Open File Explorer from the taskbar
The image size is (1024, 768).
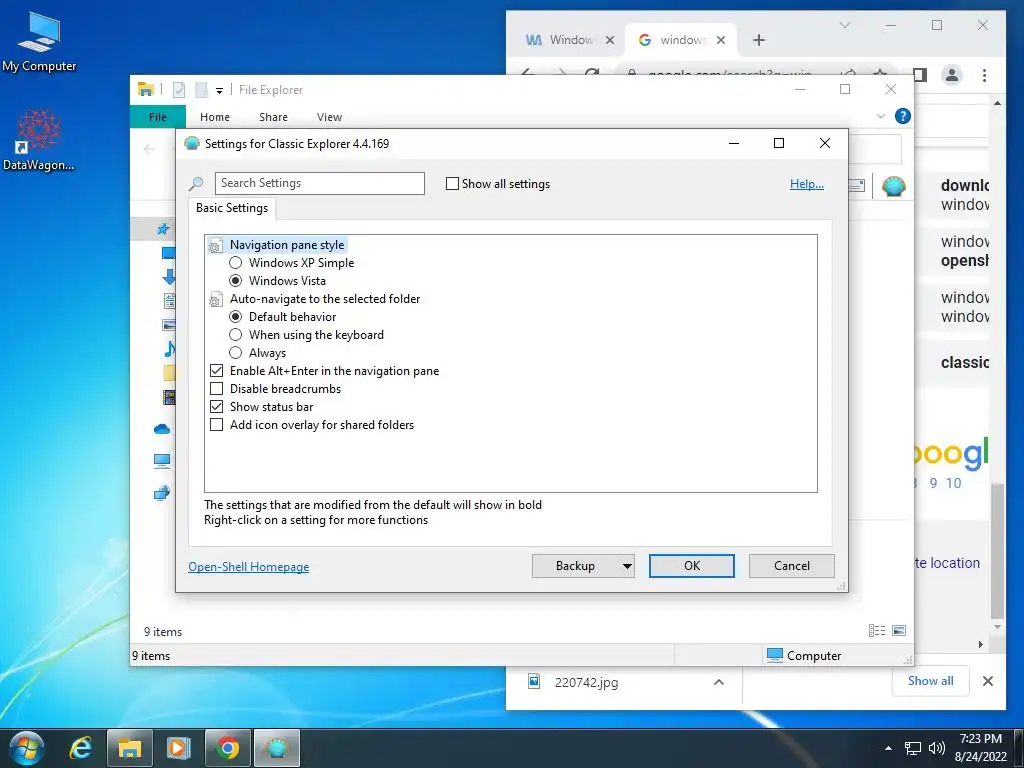coord(129,748)
